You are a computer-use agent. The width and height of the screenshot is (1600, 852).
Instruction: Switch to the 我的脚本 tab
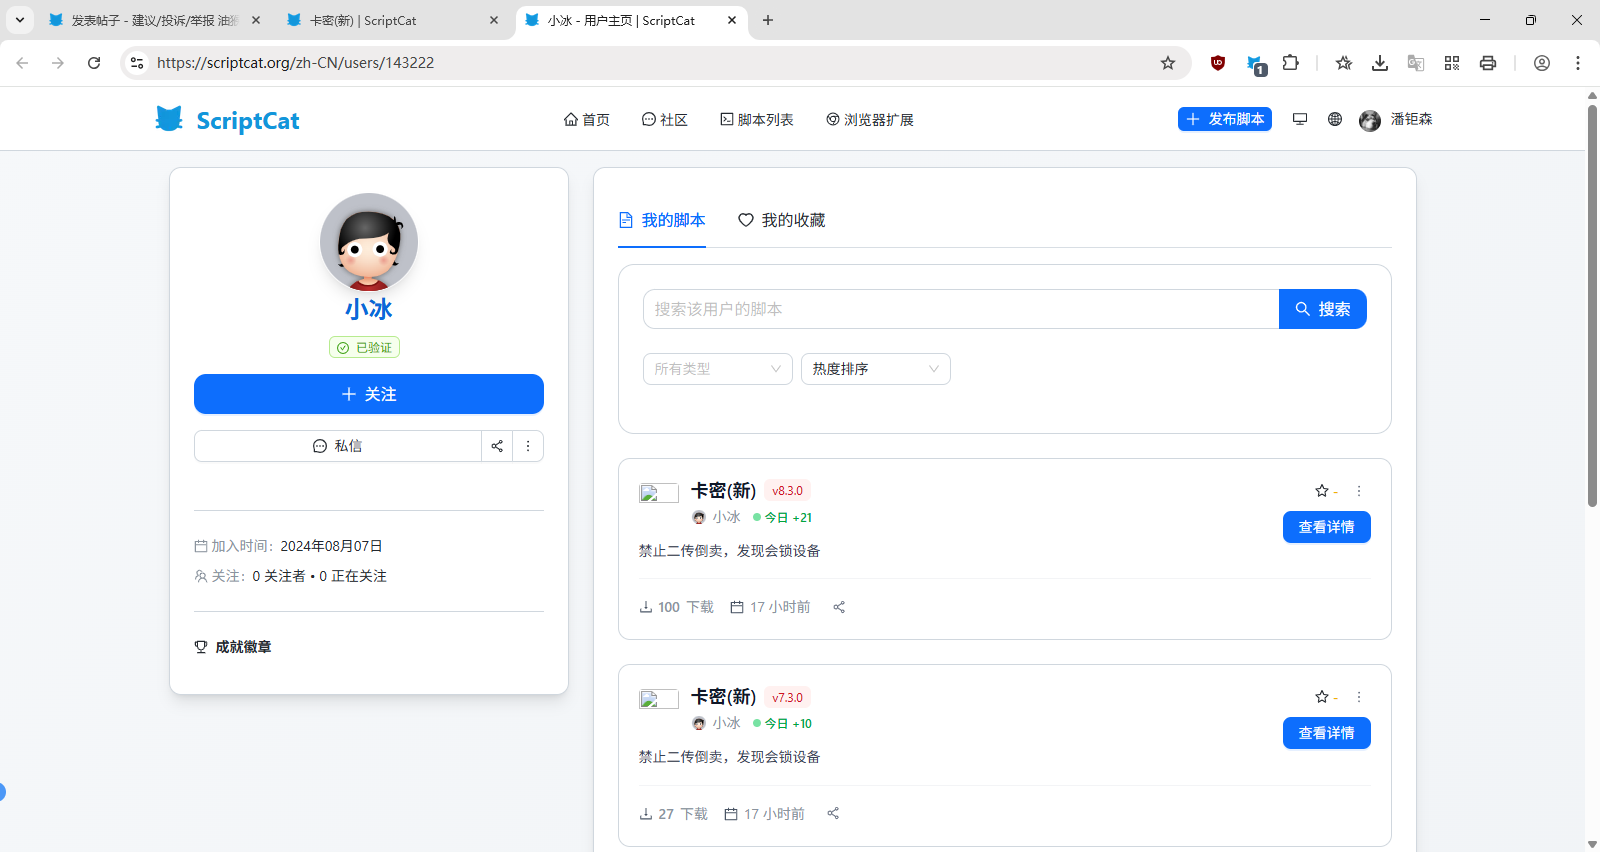click(662, 220)
